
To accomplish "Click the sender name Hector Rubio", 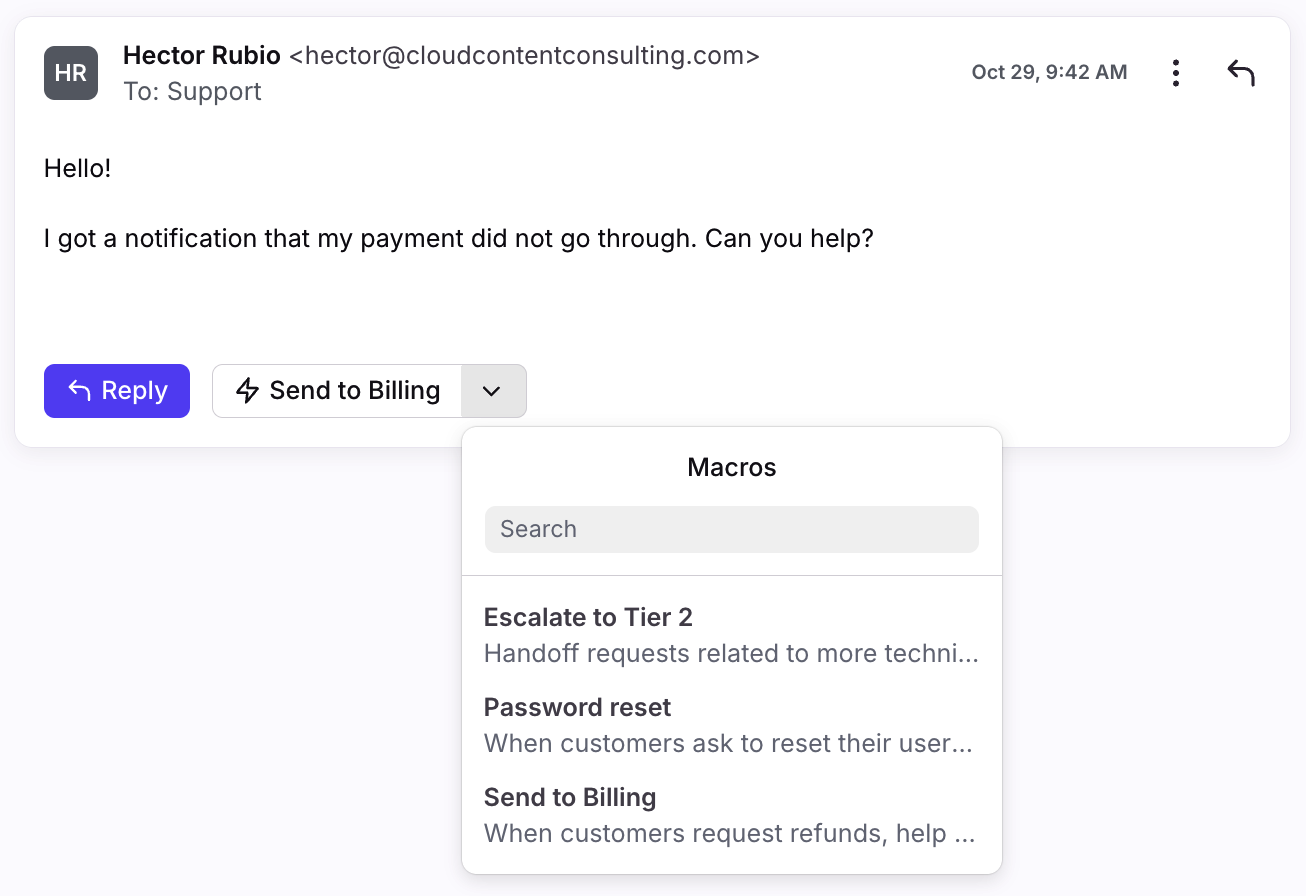I will click(201, 56).
